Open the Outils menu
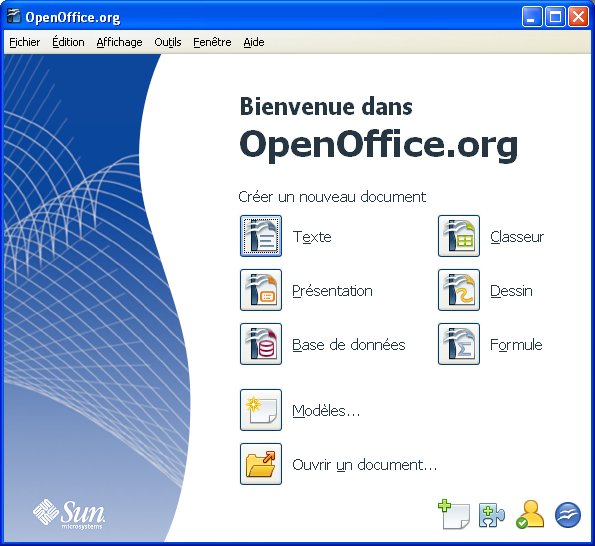 [x=168, y=42]
